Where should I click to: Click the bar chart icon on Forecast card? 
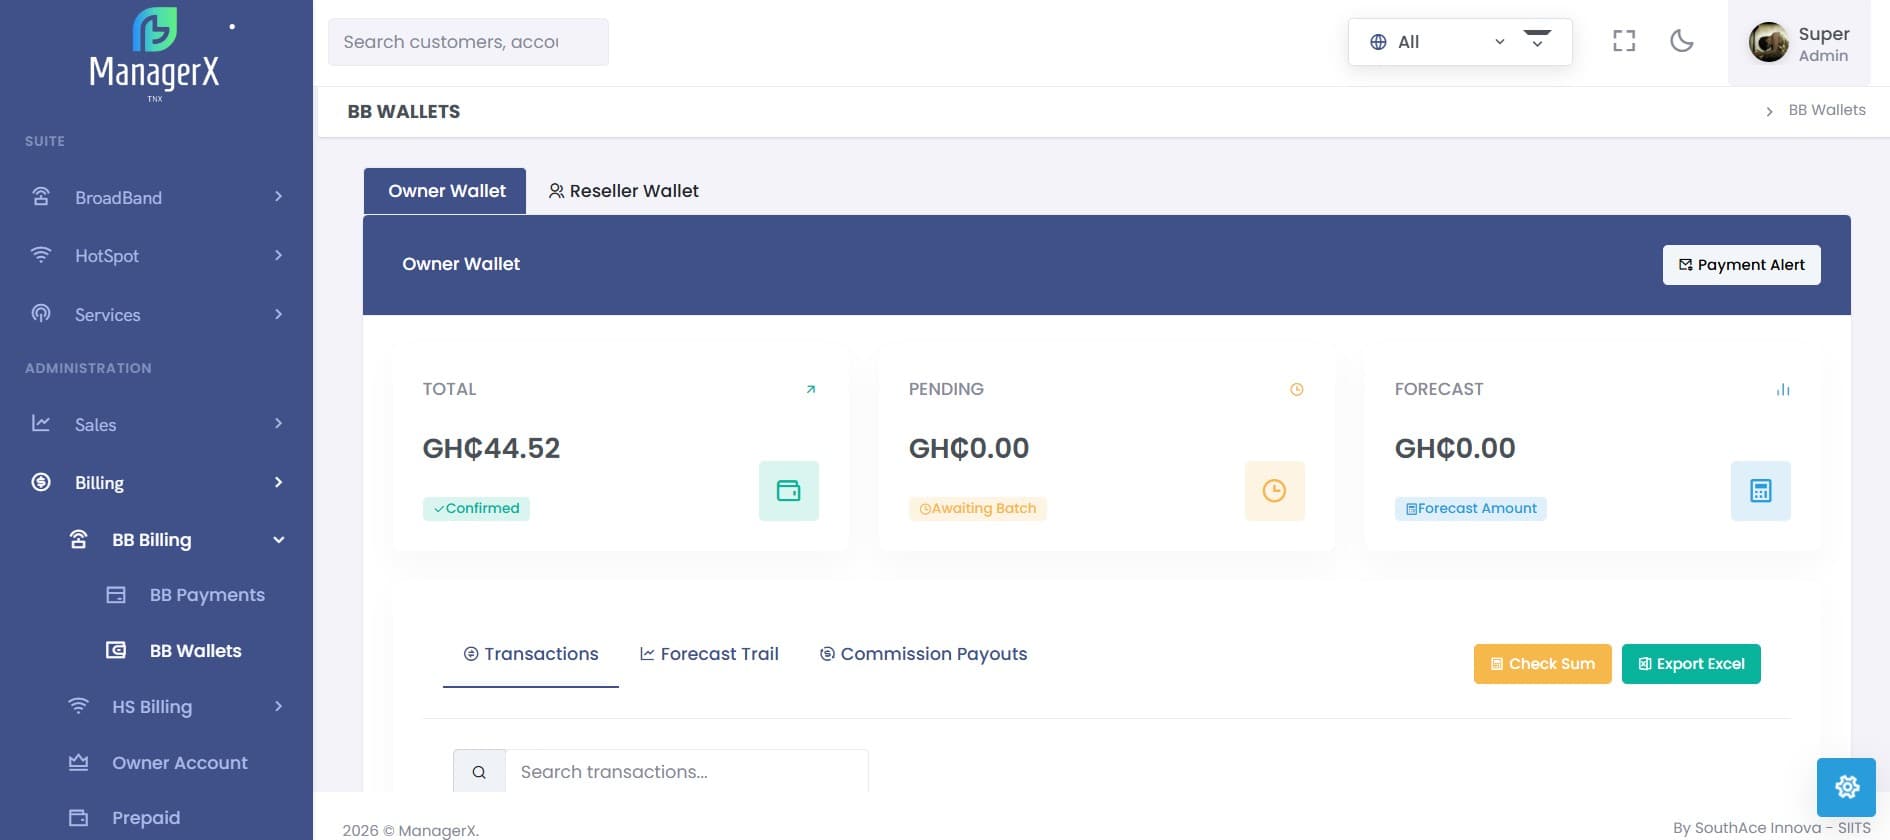pos(1783,389)
